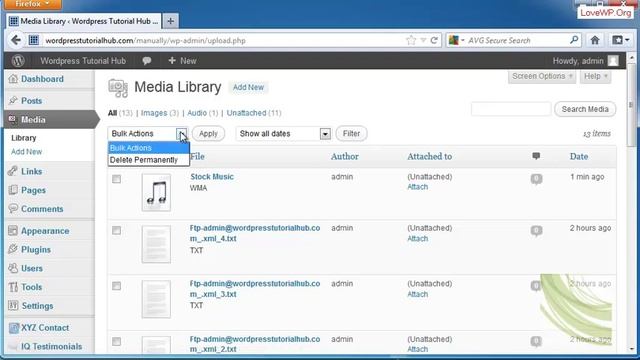Open the Media menu in sidebar

point(33,120)
